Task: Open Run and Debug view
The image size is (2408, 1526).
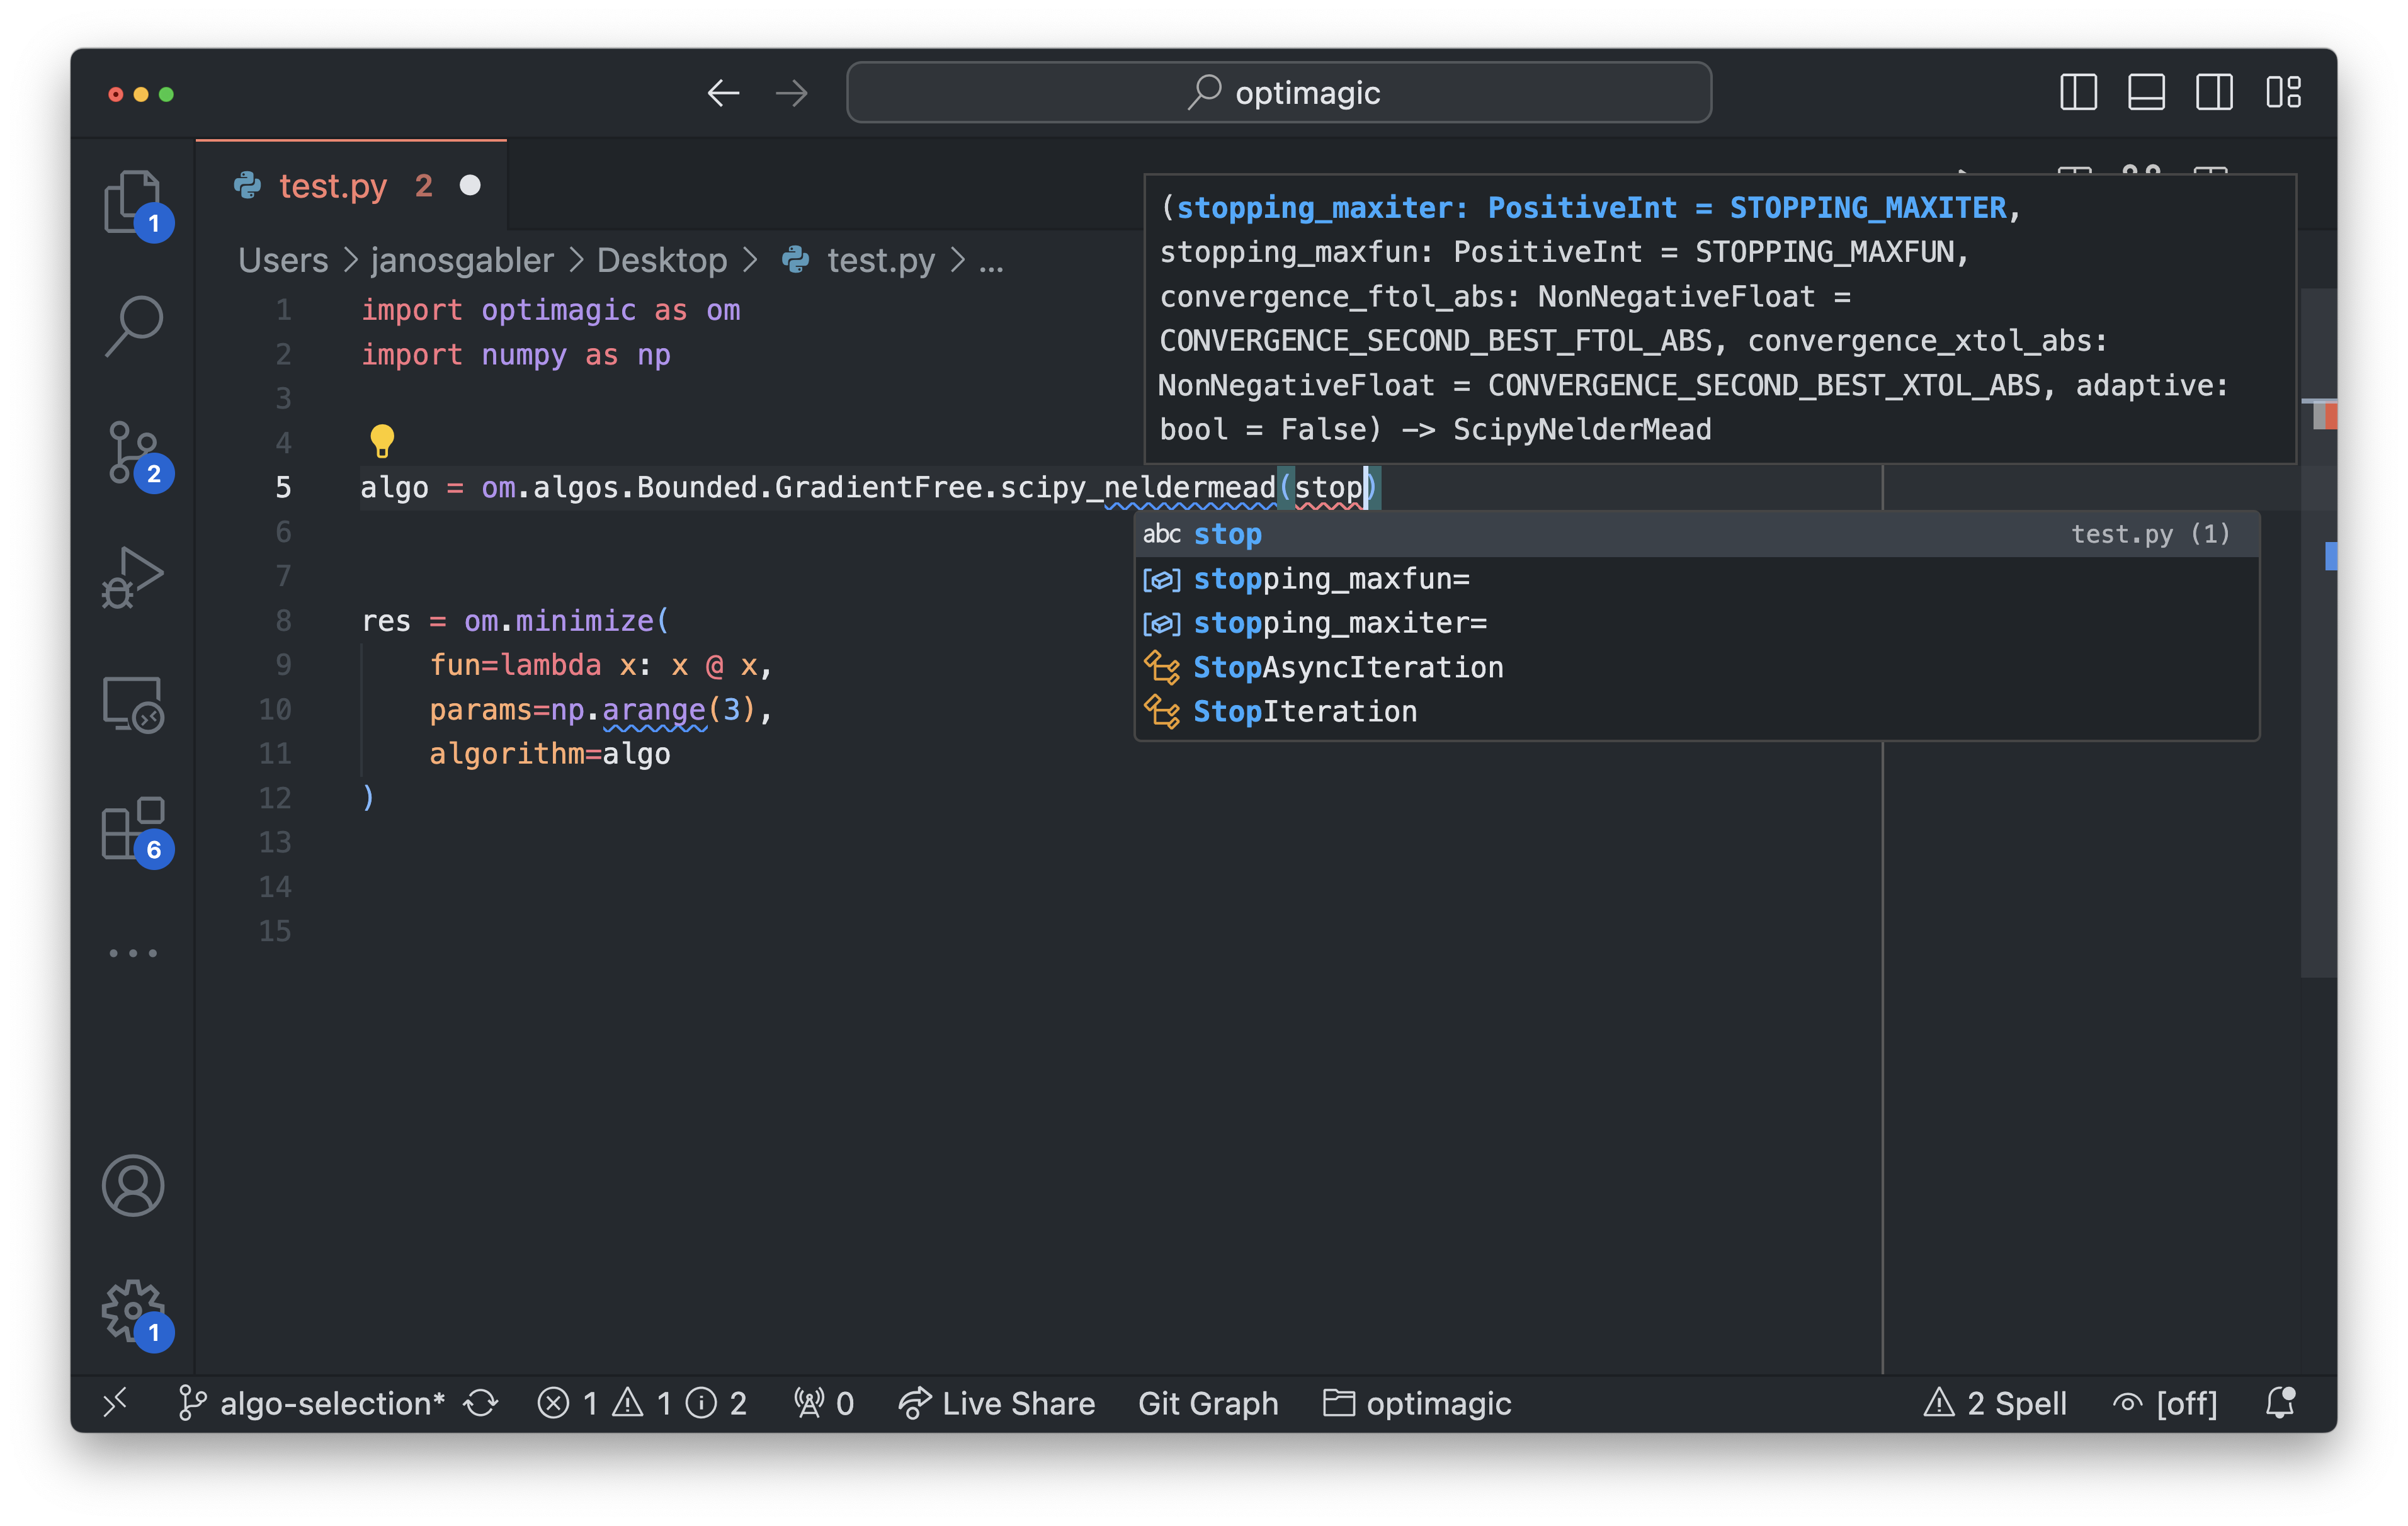Action: pos(133,577)
